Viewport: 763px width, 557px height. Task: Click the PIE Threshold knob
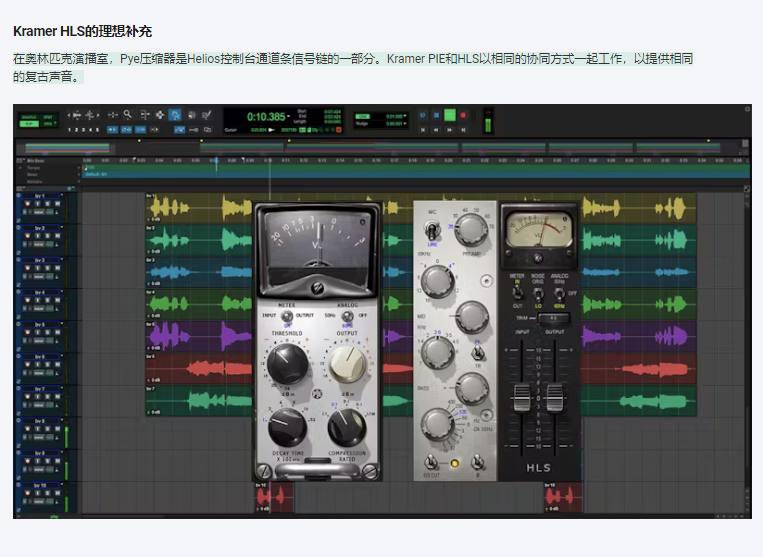[x=288, y=363]
